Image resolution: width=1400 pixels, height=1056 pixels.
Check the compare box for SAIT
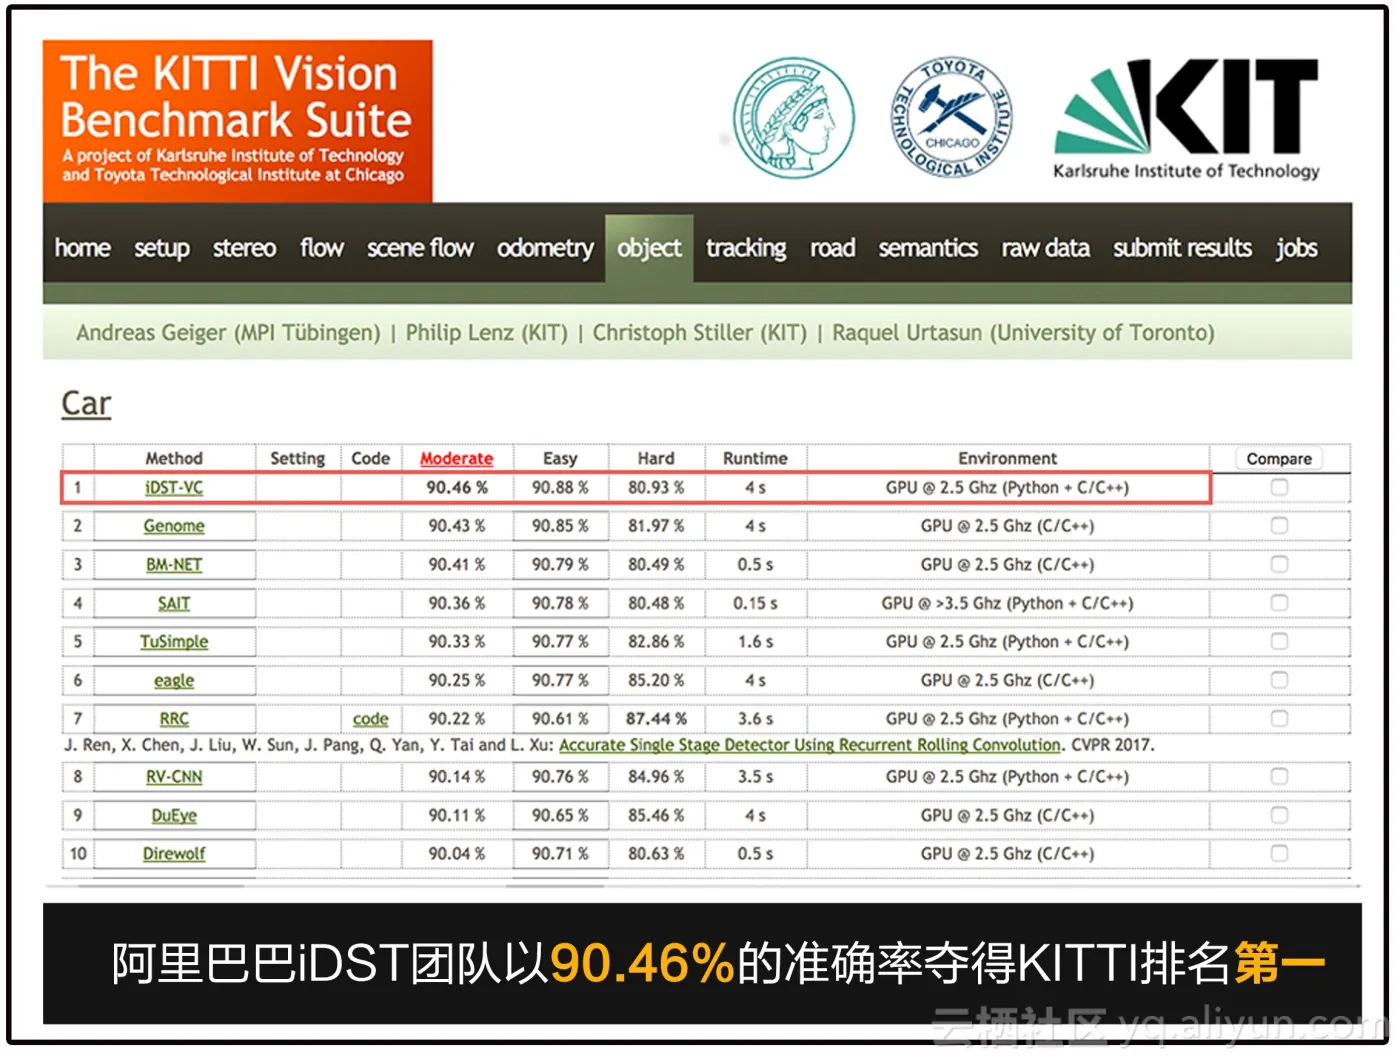pyautogui.click(x=1279, y=602)
